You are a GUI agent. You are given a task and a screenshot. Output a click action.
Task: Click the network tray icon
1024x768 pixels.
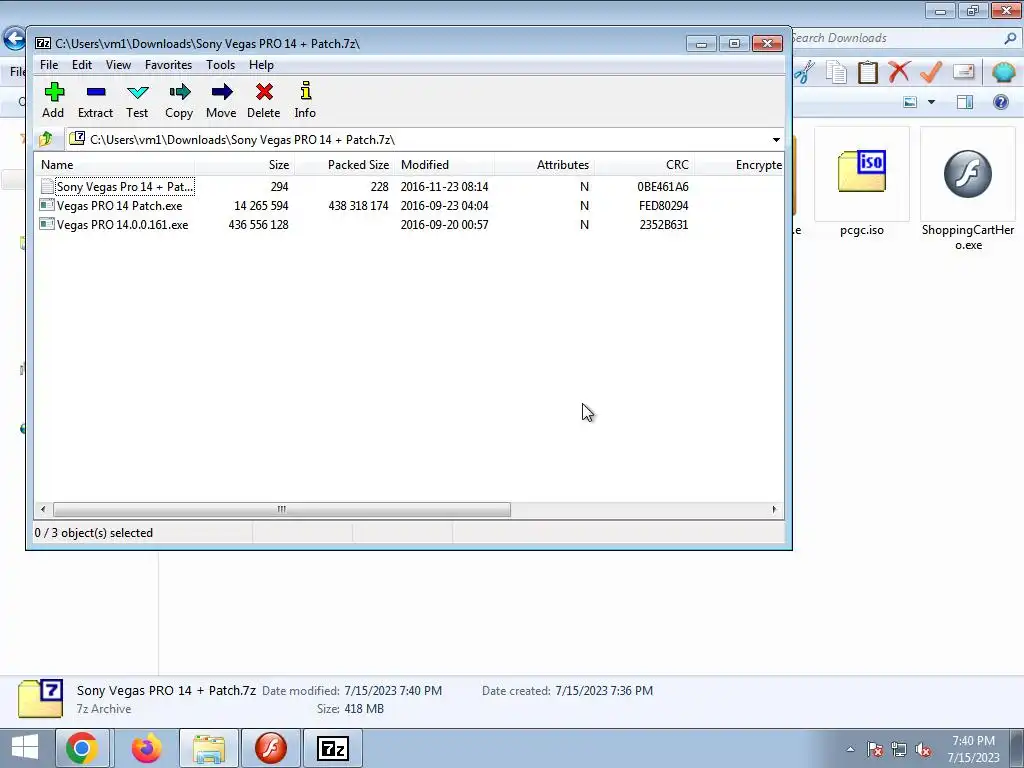(899, 750)
